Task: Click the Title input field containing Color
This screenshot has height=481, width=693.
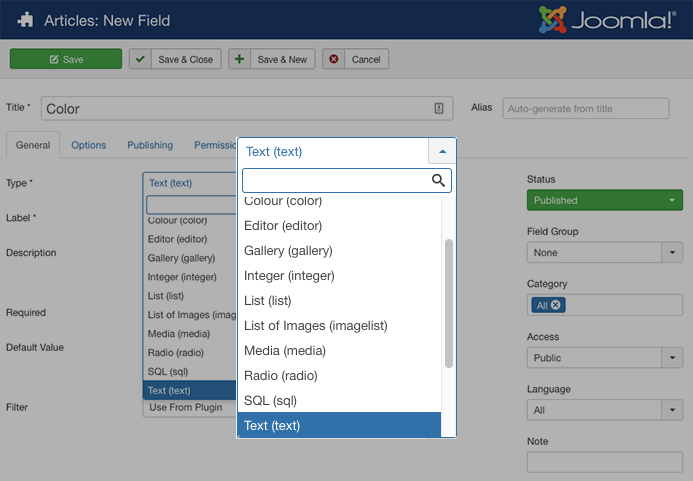Action: point(247,108)
